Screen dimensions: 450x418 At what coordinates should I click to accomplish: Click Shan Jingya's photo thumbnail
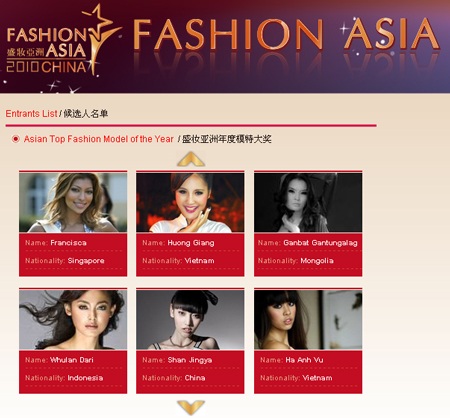pos(190,320)
